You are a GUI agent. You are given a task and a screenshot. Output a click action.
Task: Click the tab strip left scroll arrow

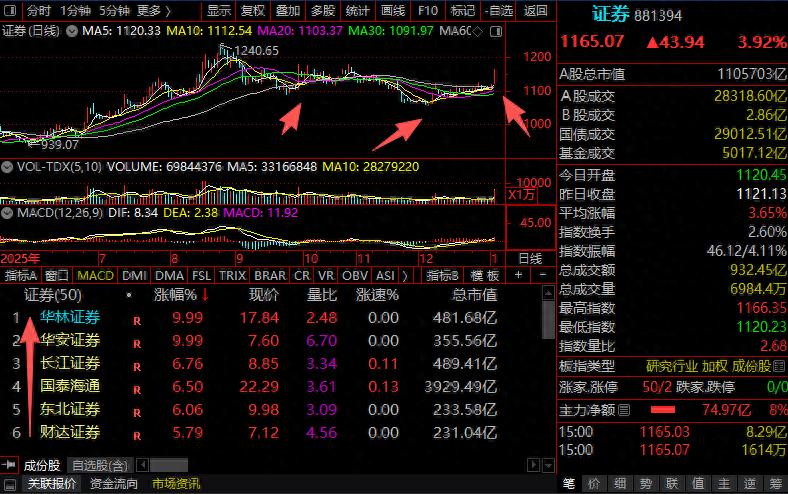coord(142,465)
